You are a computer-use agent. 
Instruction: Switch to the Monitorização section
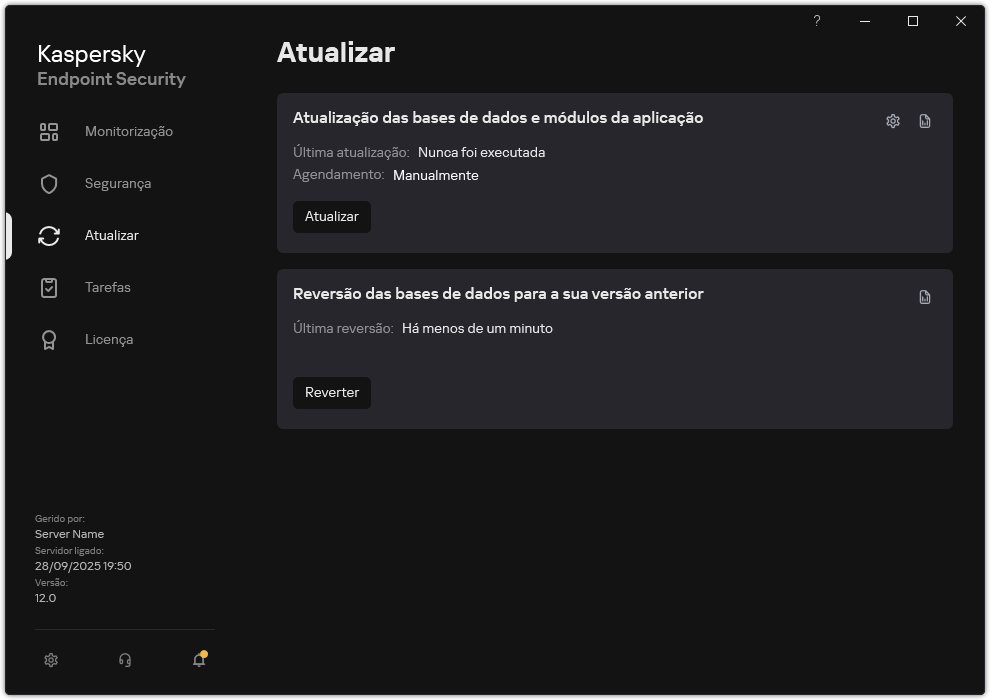[x=130, y=131]
